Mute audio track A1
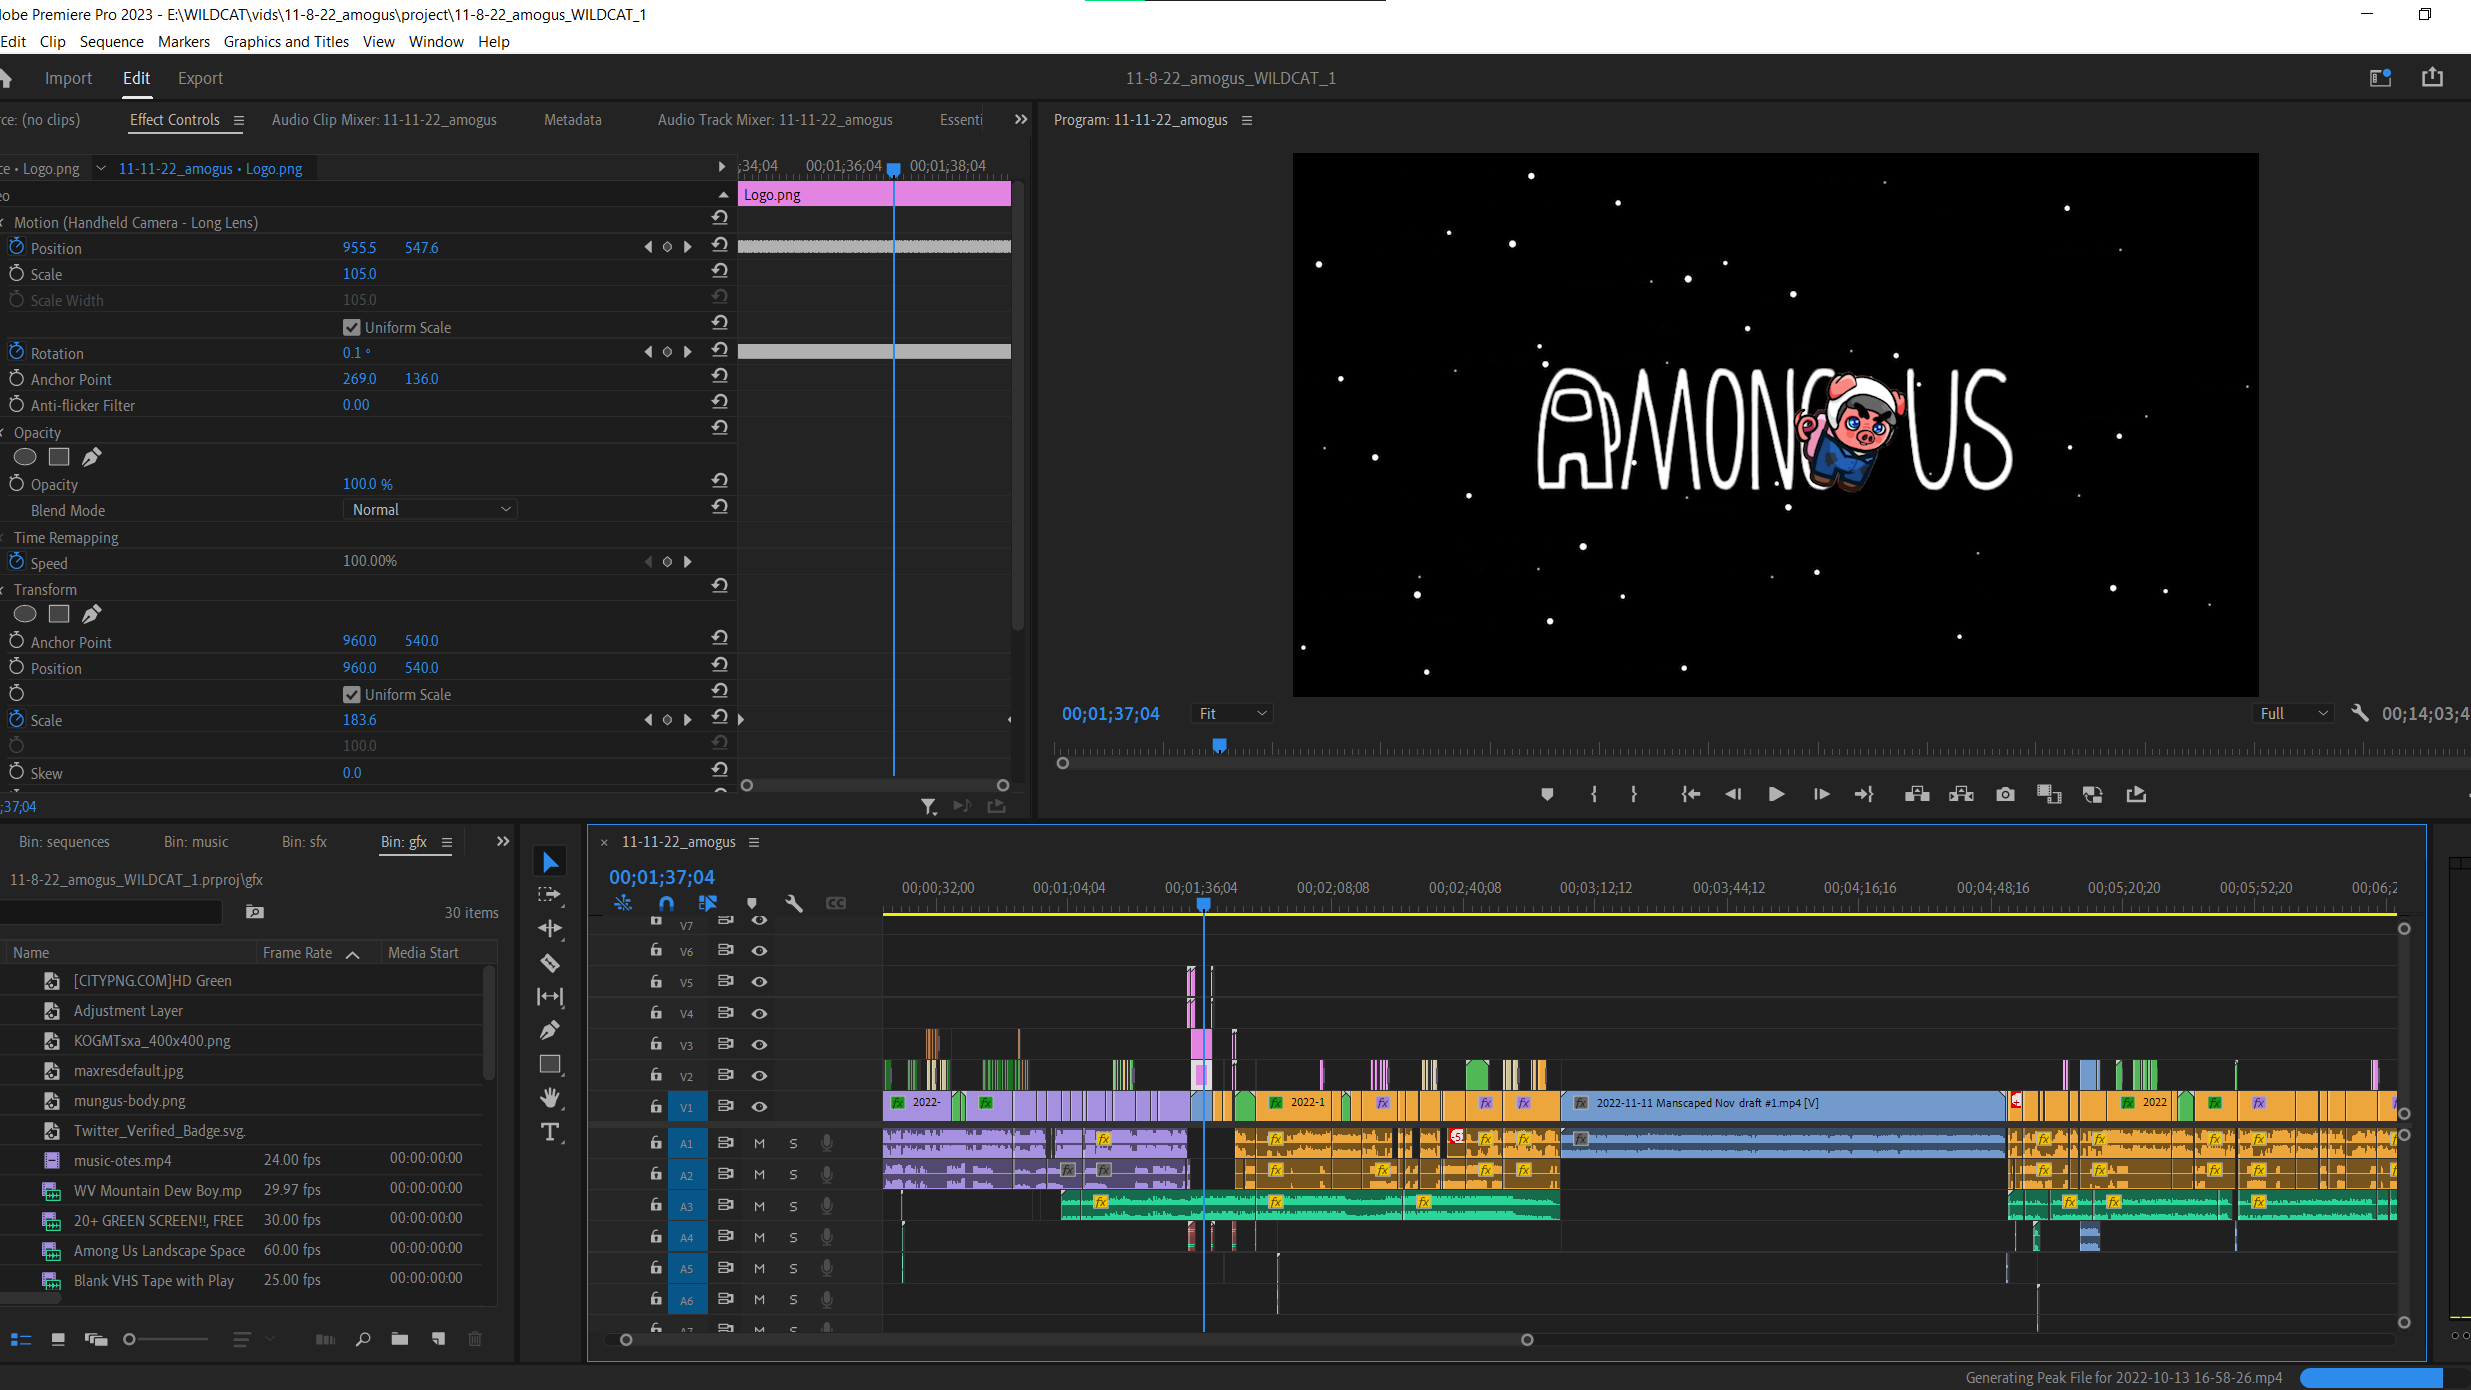Viewport: 2471px width, 1390px height. 759,1143
